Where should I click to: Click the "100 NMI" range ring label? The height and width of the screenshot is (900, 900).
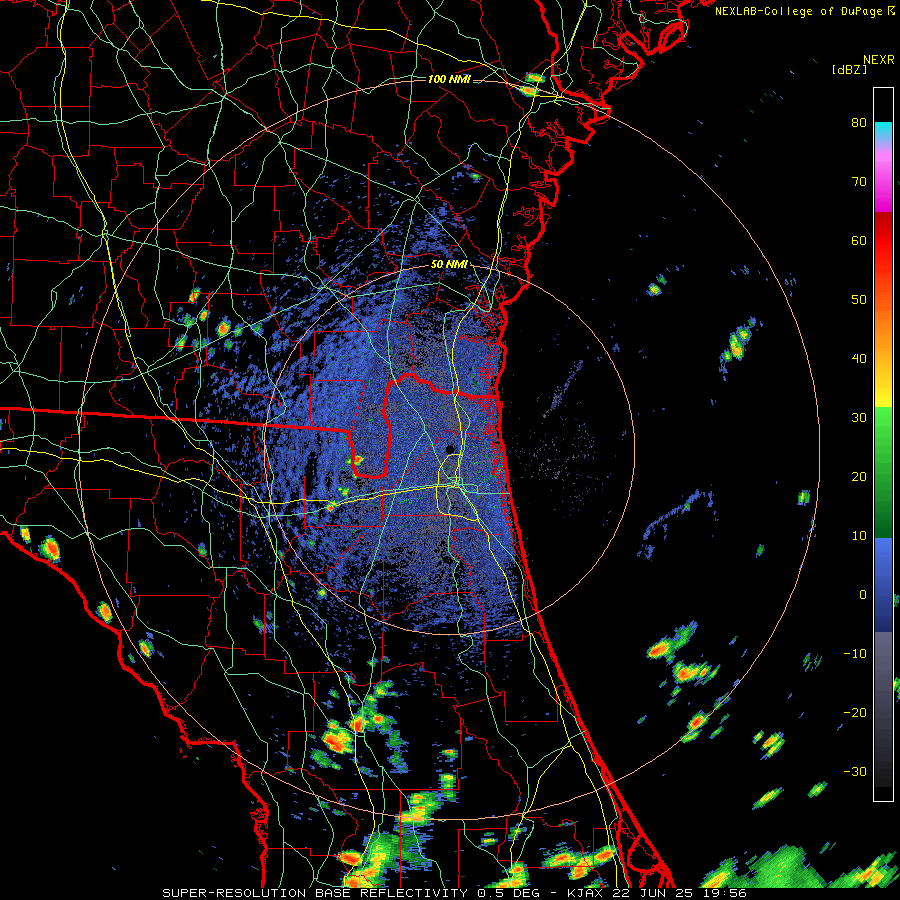(449, 79)
